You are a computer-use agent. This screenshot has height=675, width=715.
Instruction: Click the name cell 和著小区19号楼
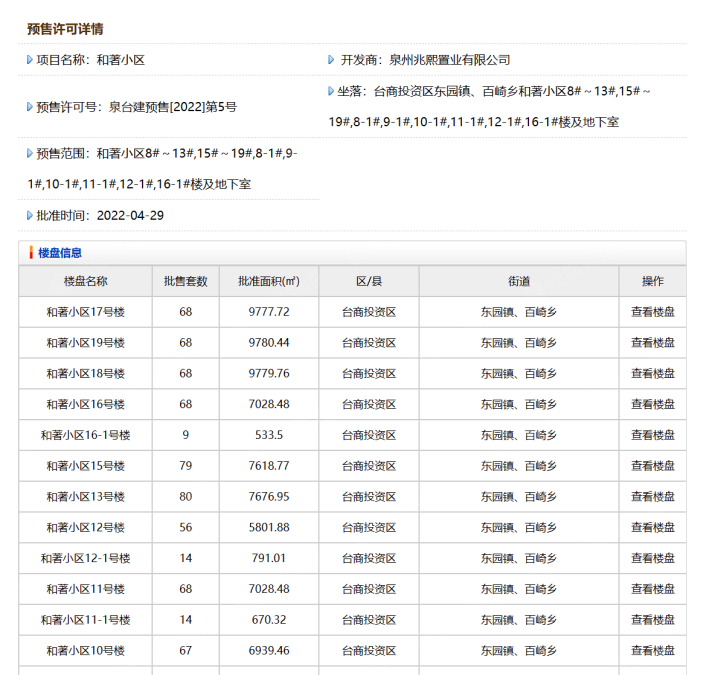click(85, 343)
